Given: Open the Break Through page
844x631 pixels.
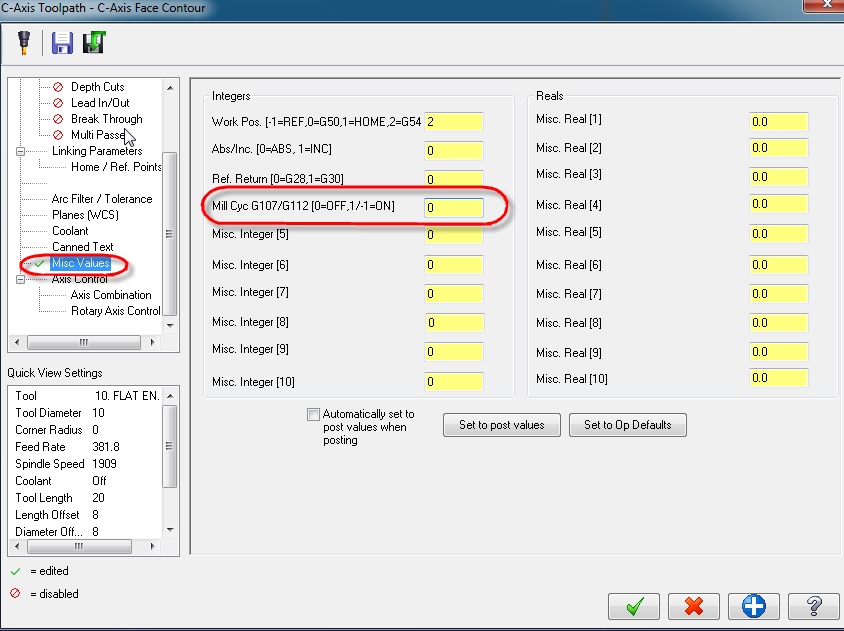Looking at the screenshot, I should 107,119.
